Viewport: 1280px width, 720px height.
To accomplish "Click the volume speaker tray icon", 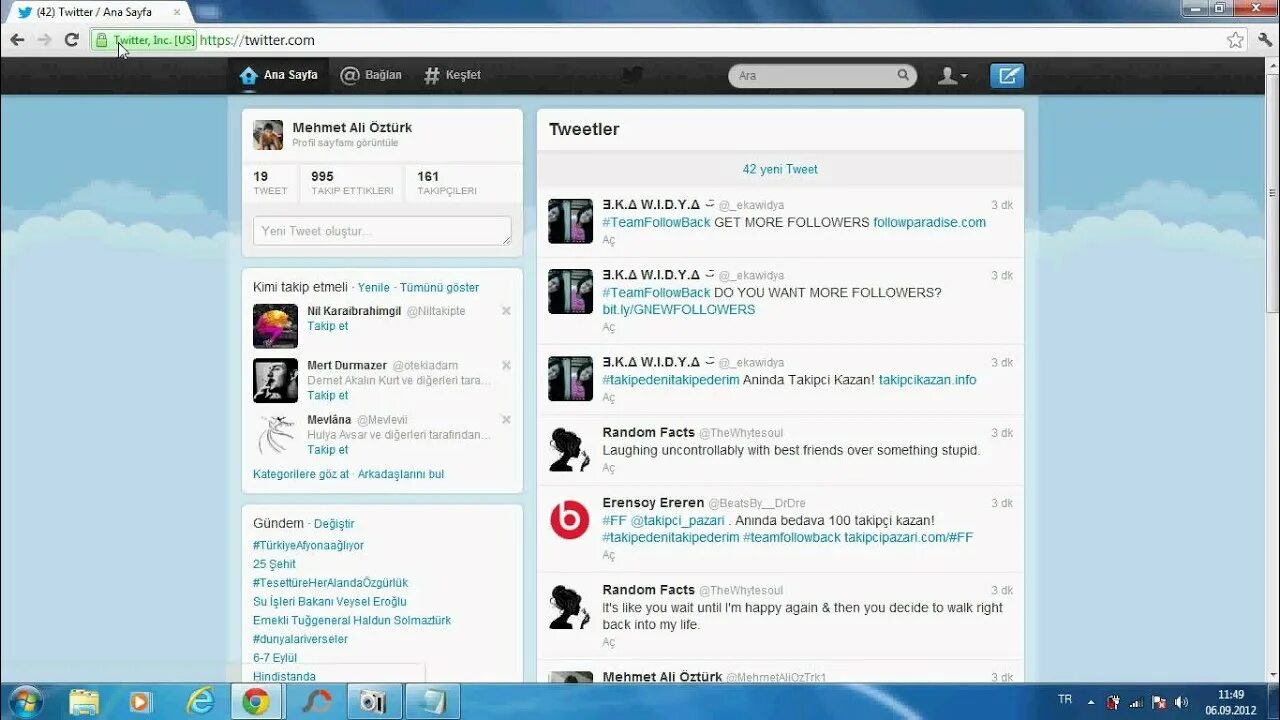I will coord(1181,702).
